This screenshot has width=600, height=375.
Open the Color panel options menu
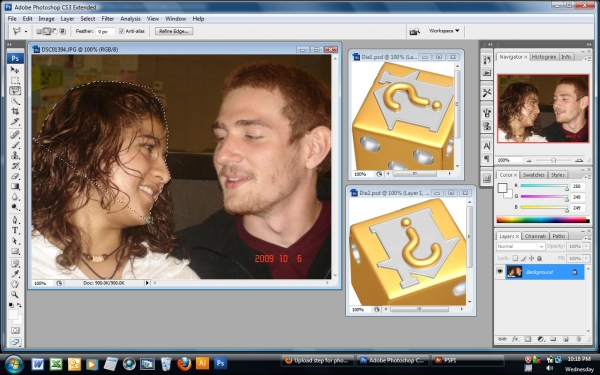tap(587, 177)
